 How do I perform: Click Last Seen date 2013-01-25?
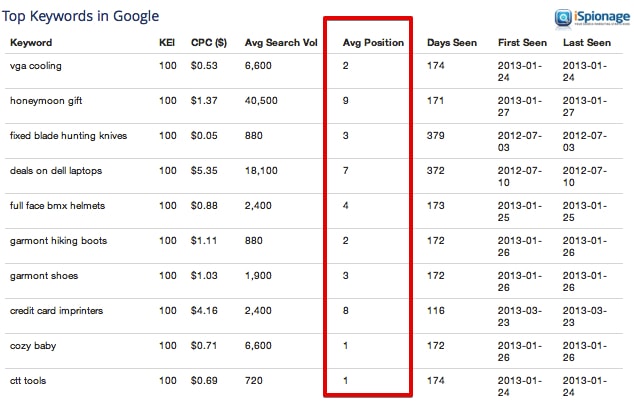[585, 211]
